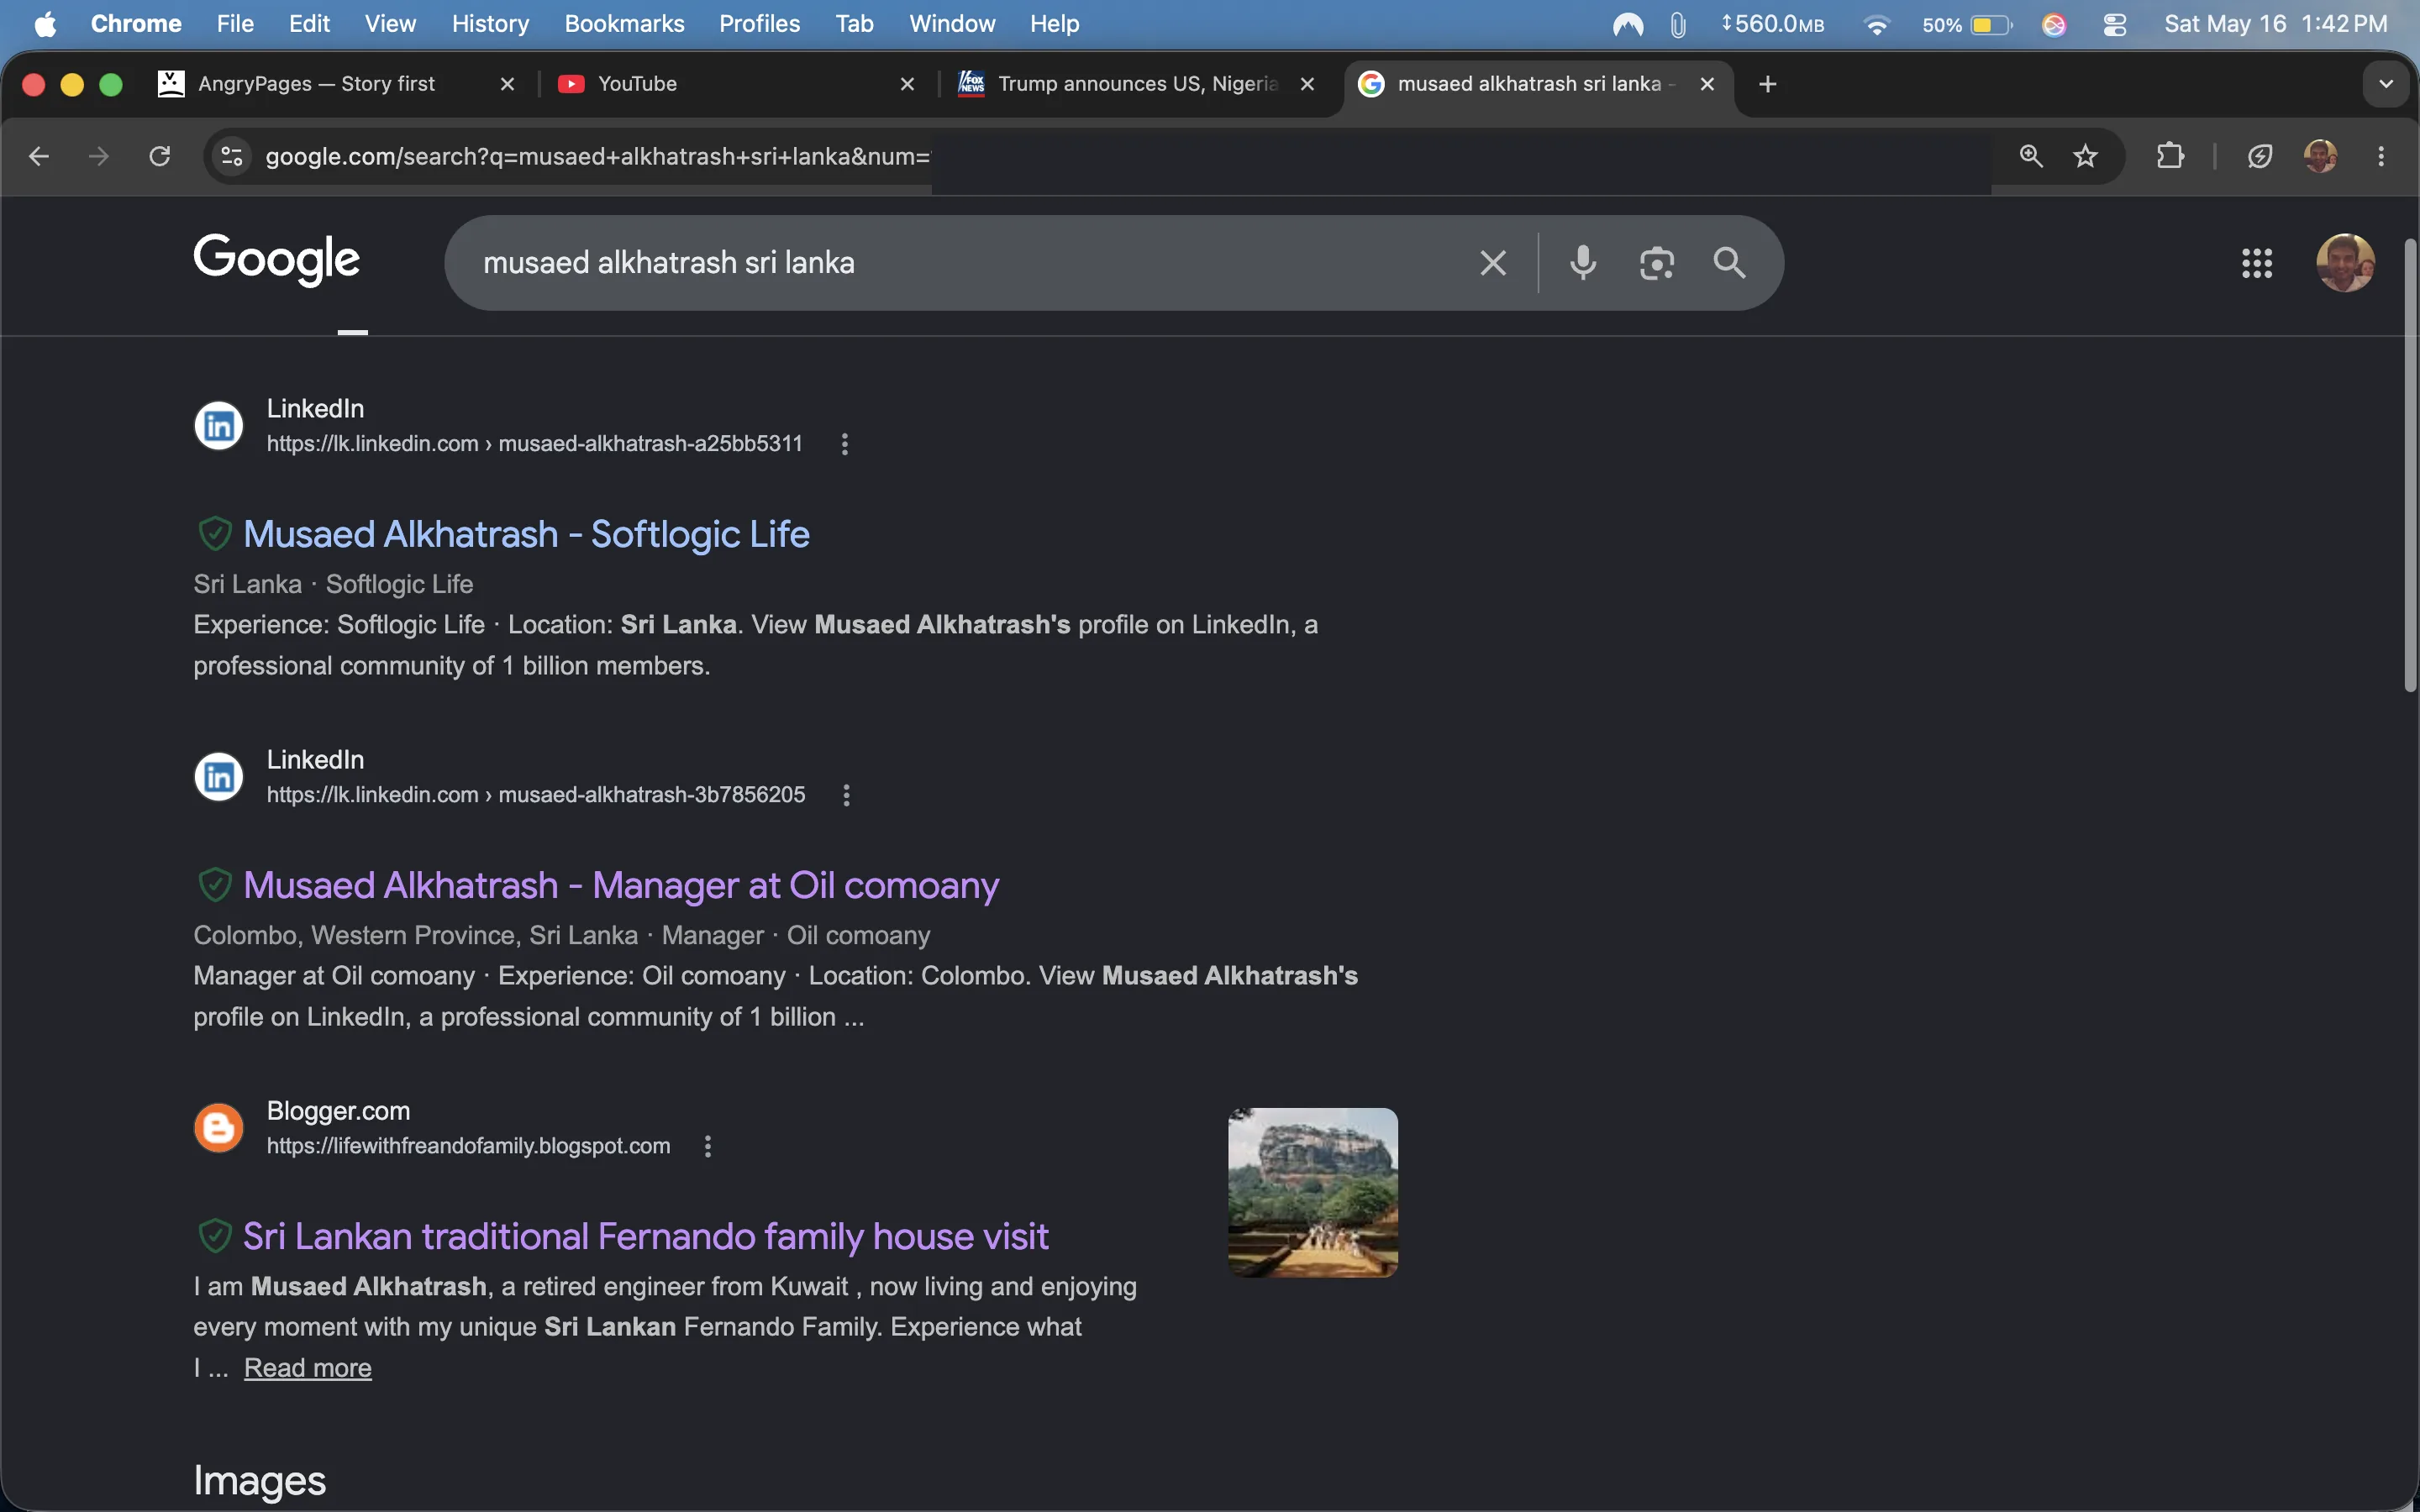Go forward in browser history
The height and width of the screenshot is (1512, 2420).
99,156
